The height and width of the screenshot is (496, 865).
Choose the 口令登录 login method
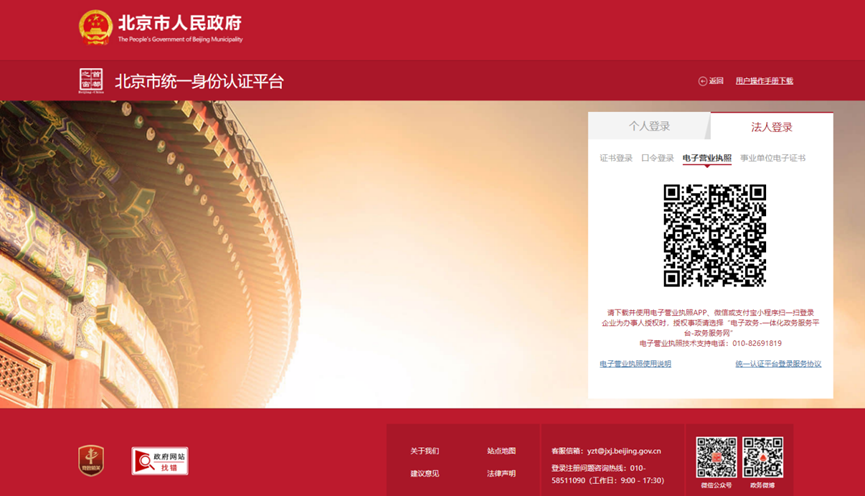point(658,158)
